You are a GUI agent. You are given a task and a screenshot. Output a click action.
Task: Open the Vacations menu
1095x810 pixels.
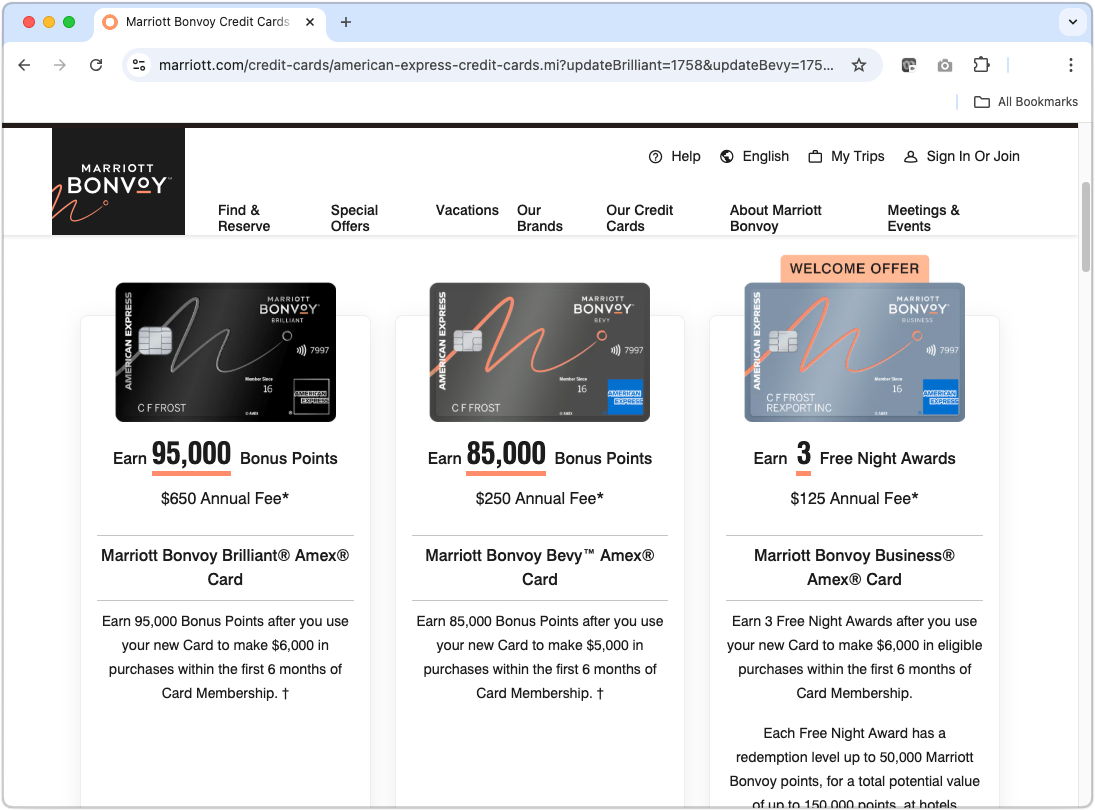(467, 210)
